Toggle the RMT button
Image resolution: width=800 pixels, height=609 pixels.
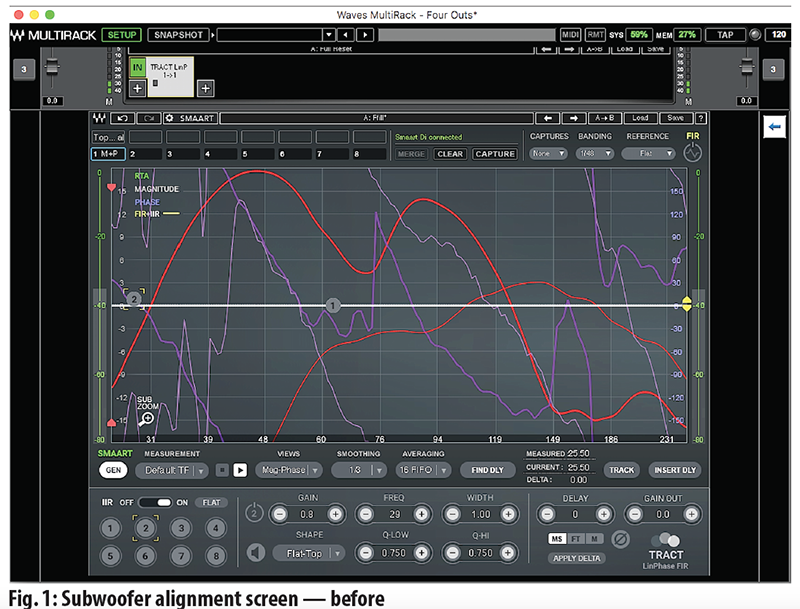(x=595, y=35)
